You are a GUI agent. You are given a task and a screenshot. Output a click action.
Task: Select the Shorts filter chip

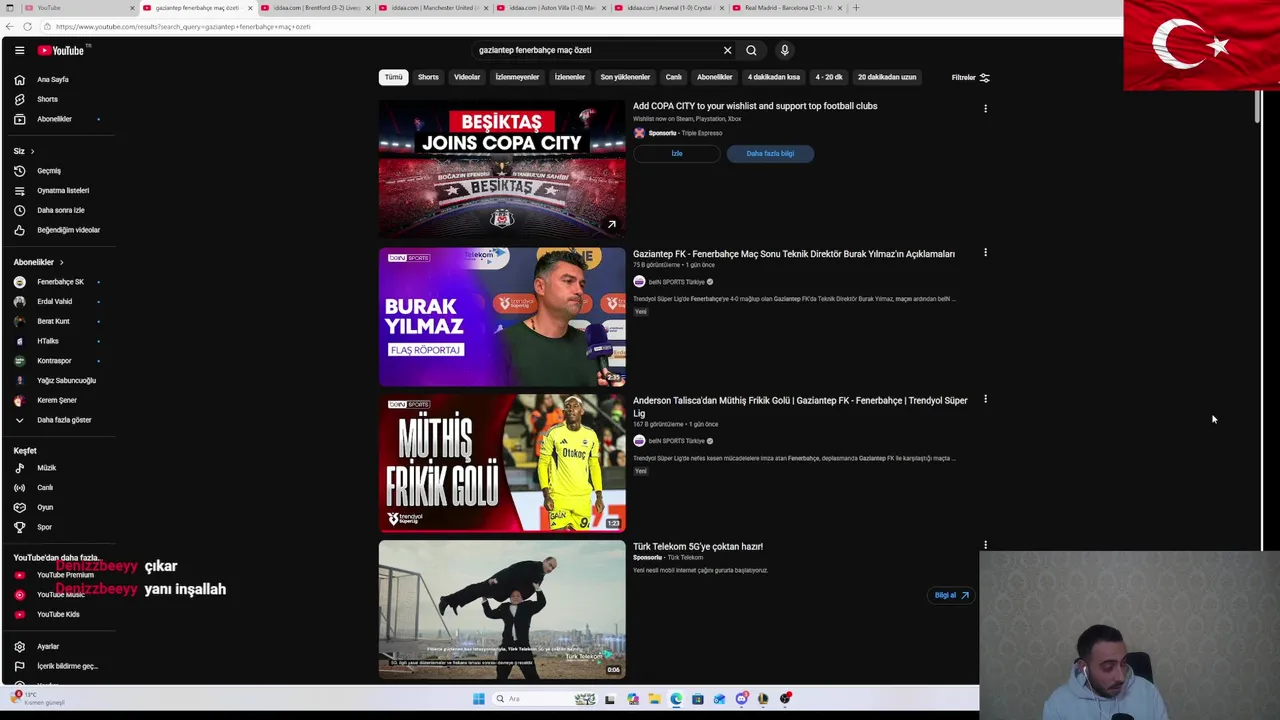pos(428,77)
